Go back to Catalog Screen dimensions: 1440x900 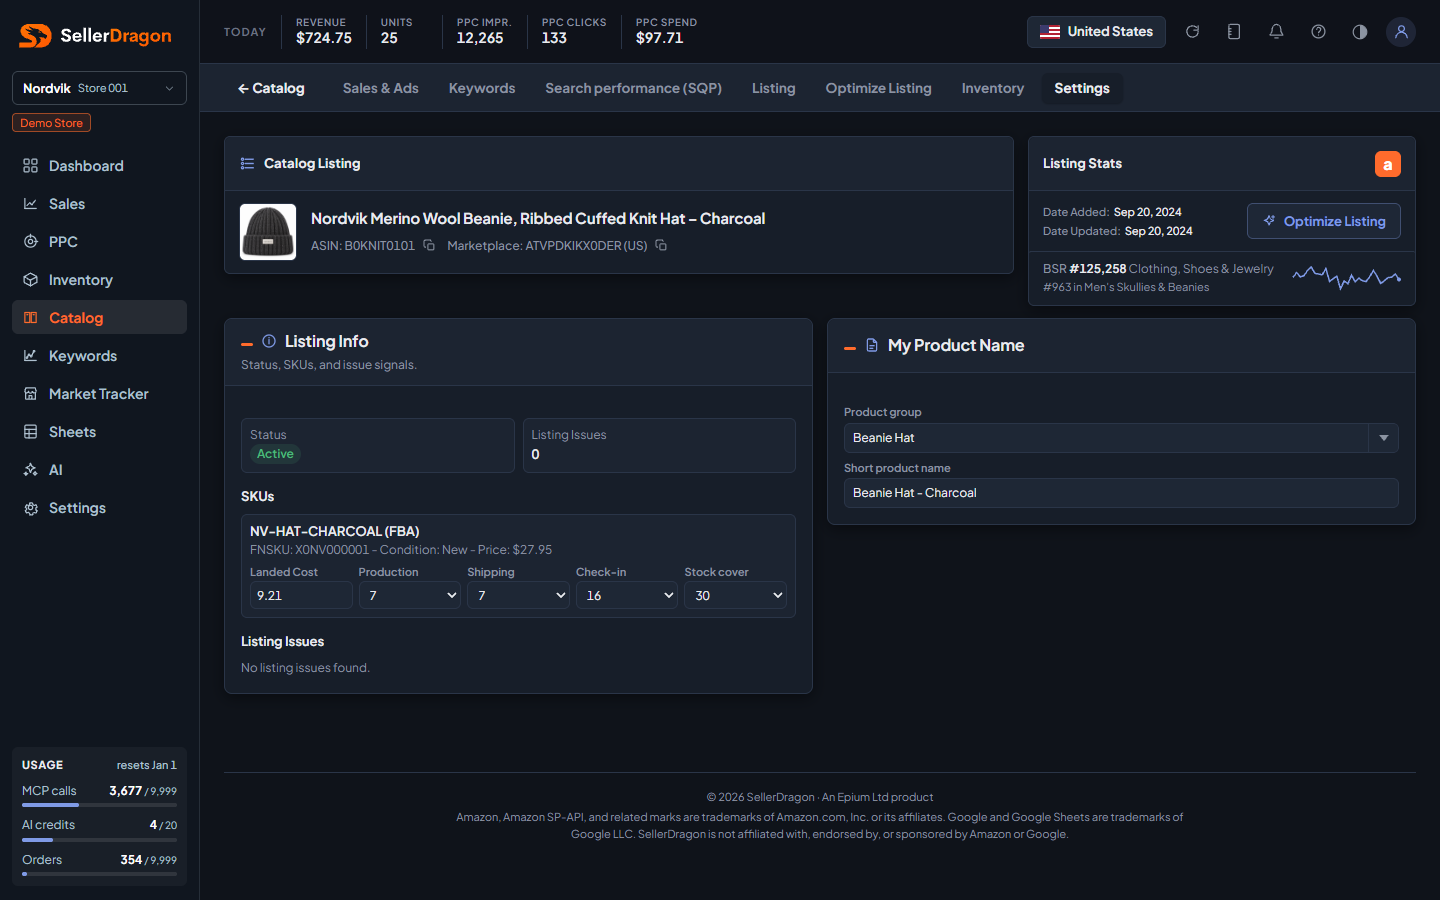point(271,88)
